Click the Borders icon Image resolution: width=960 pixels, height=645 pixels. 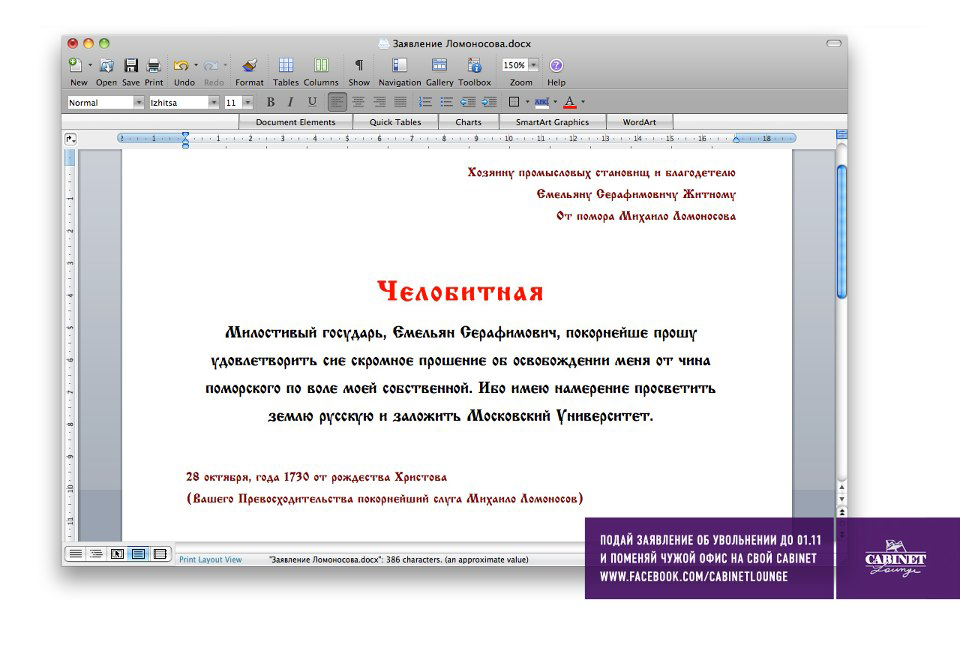coord(514,102)
